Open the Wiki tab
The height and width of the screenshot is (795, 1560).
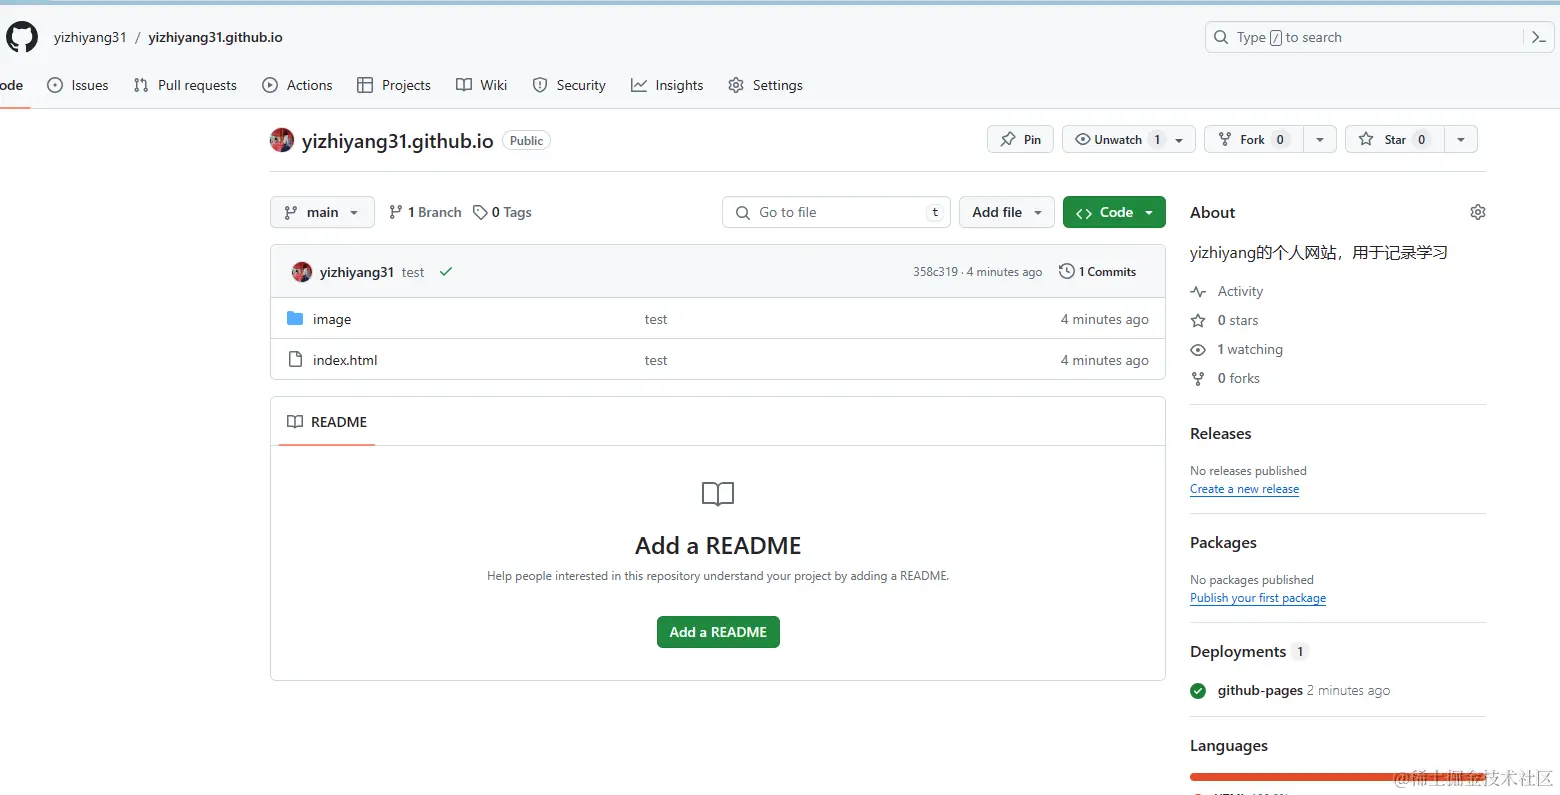[481, 85]
